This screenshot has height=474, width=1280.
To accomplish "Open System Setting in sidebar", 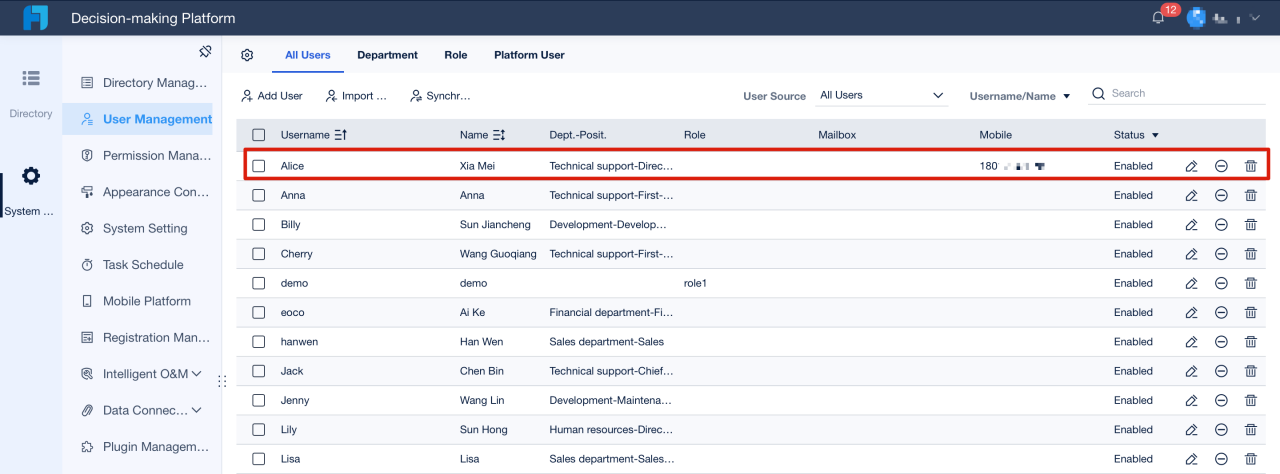I will (134, 228).
